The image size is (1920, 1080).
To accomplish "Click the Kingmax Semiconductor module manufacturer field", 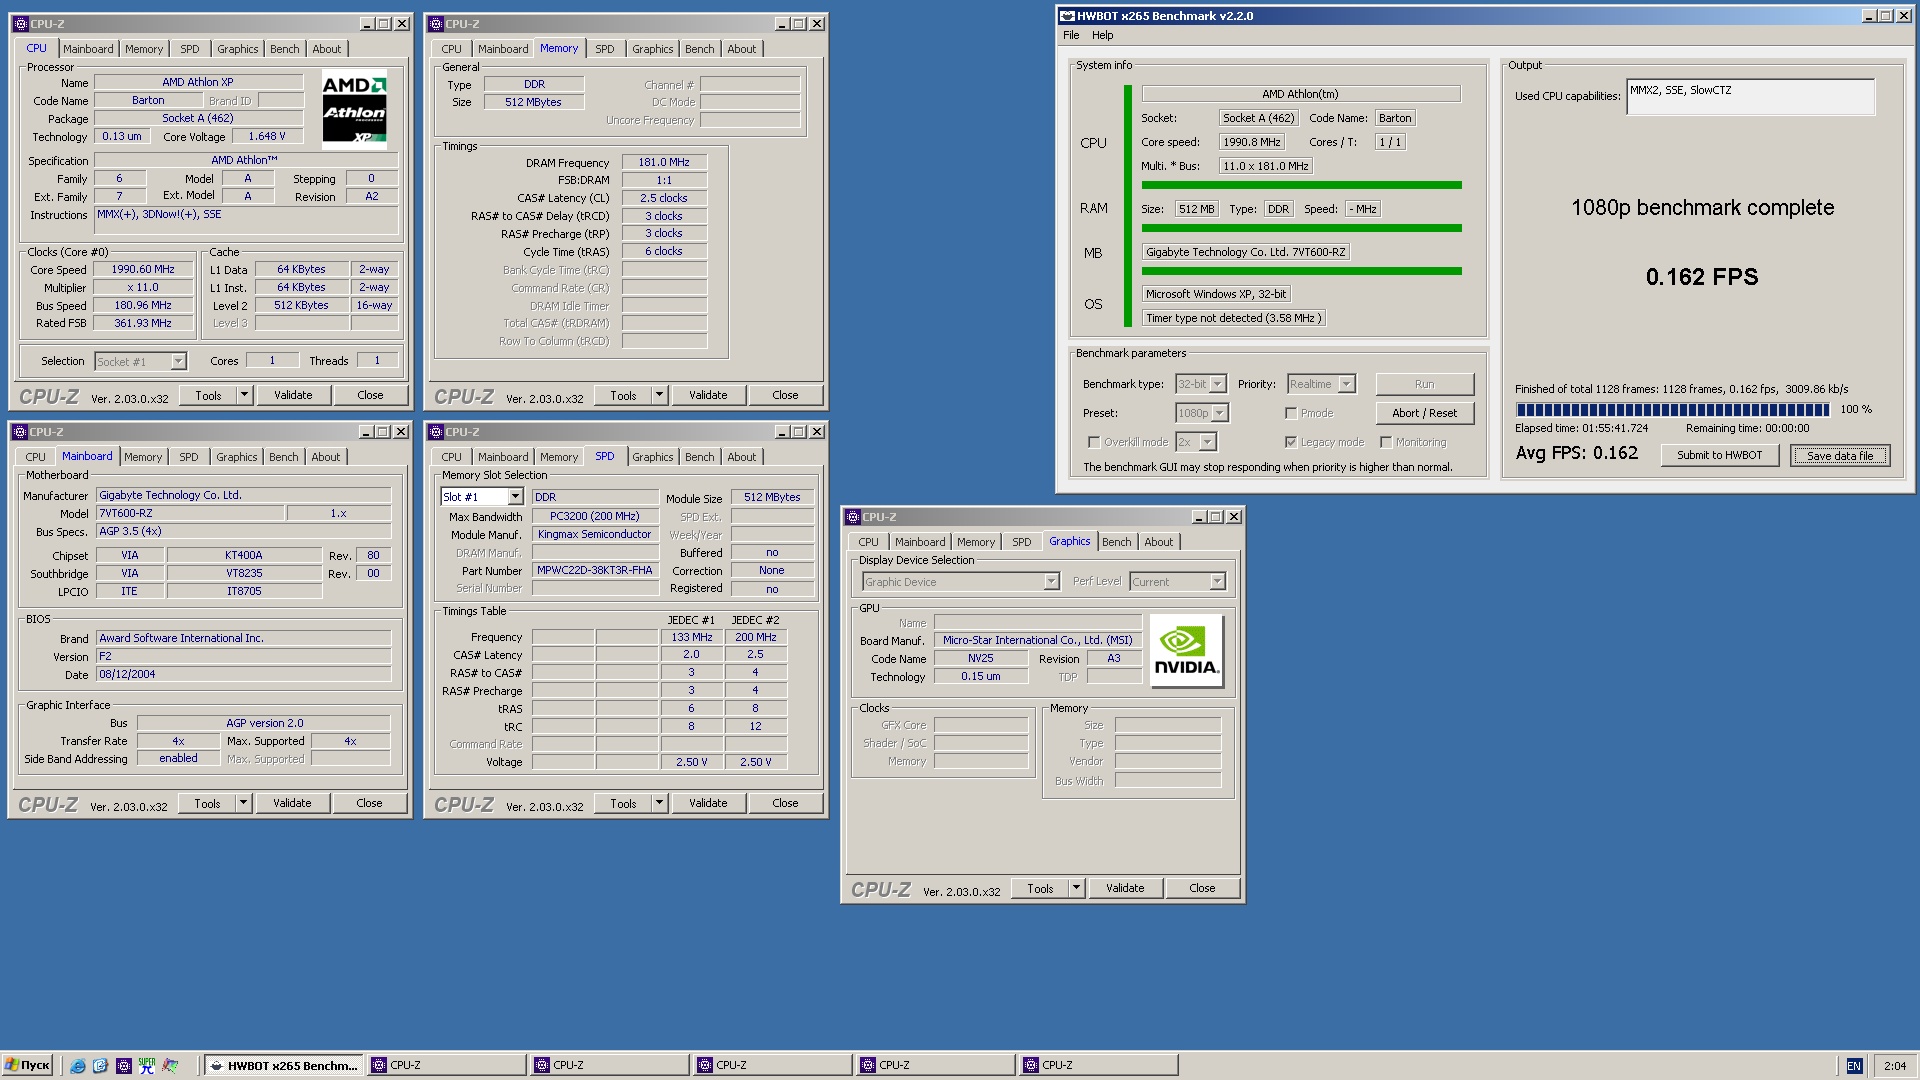I will click(x=595, y=534).
